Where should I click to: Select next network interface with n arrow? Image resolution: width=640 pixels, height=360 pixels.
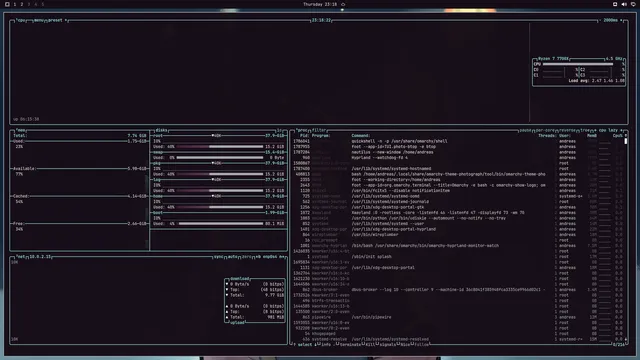(x=282, y=257)
